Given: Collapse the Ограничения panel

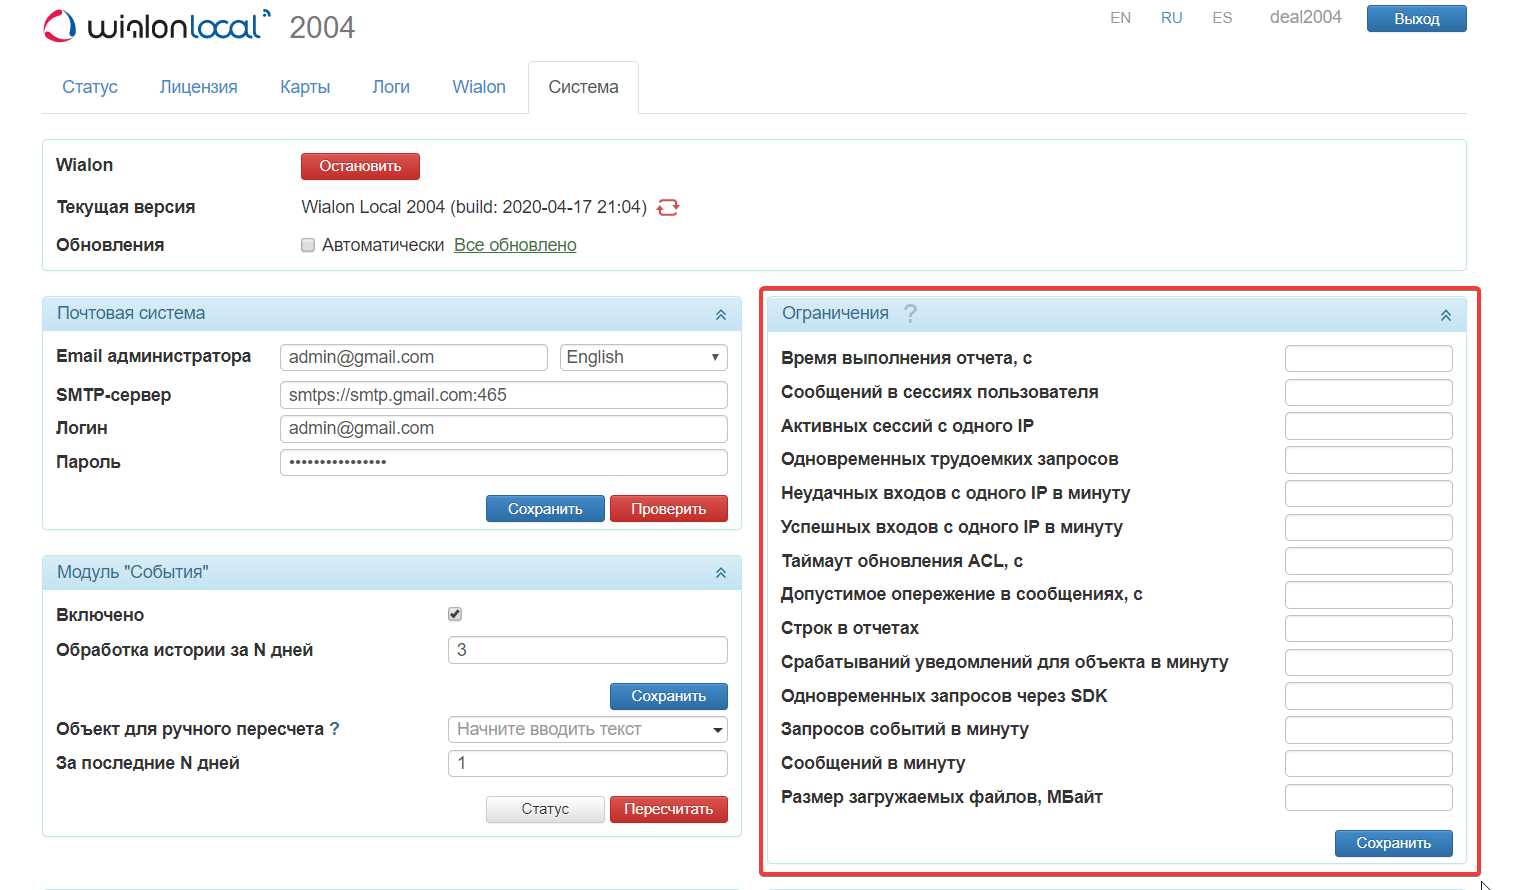Looking at the screenshot, I should [1445, 314].
